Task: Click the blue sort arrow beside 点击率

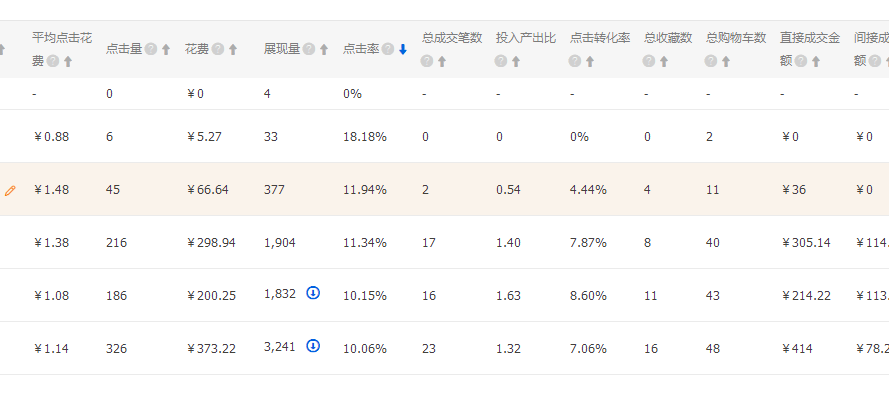Action: click(403, 49)
